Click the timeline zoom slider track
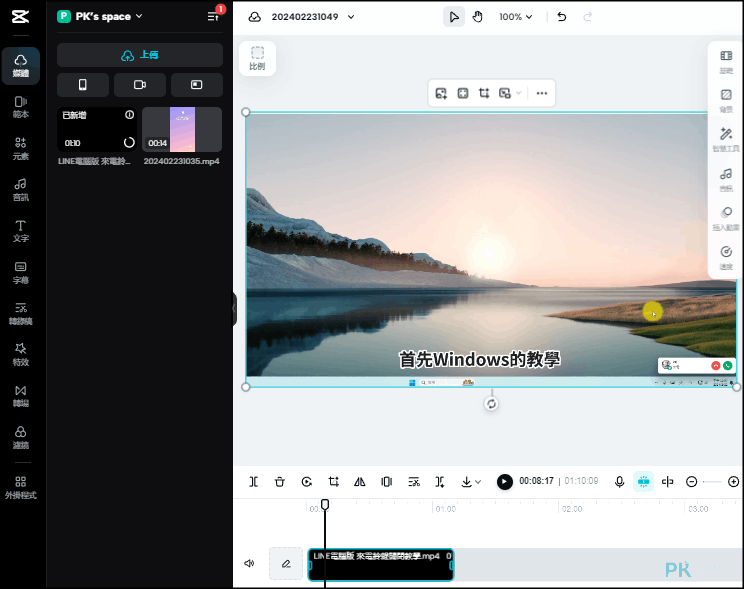This screenshot has height=589, width=744. tap(712, 482)
